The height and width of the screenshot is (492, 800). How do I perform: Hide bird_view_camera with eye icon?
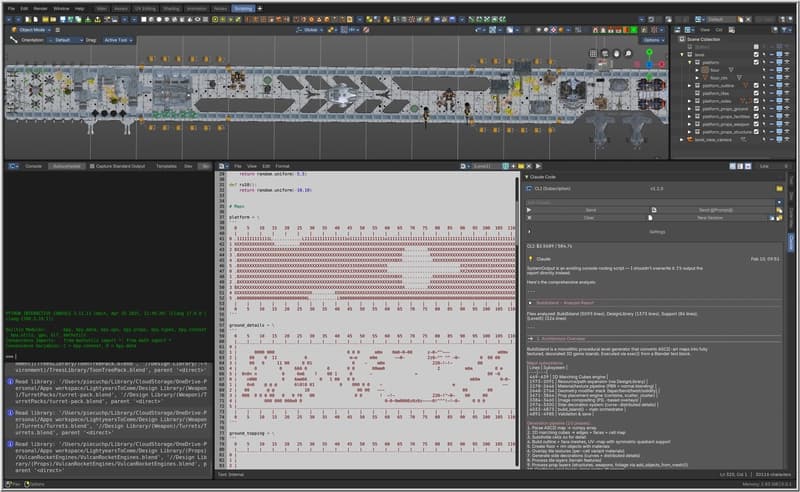(x=787, y=139)
